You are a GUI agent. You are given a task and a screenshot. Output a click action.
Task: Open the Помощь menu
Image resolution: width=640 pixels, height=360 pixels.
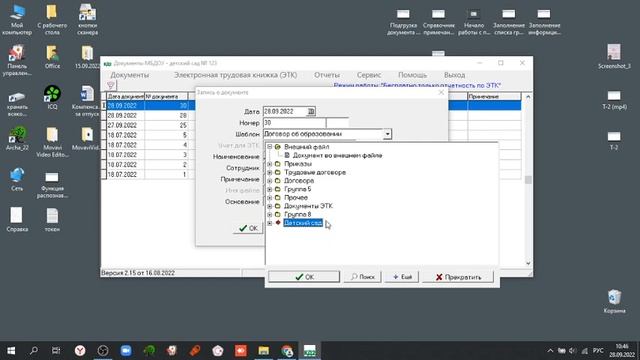click(412, 75)
